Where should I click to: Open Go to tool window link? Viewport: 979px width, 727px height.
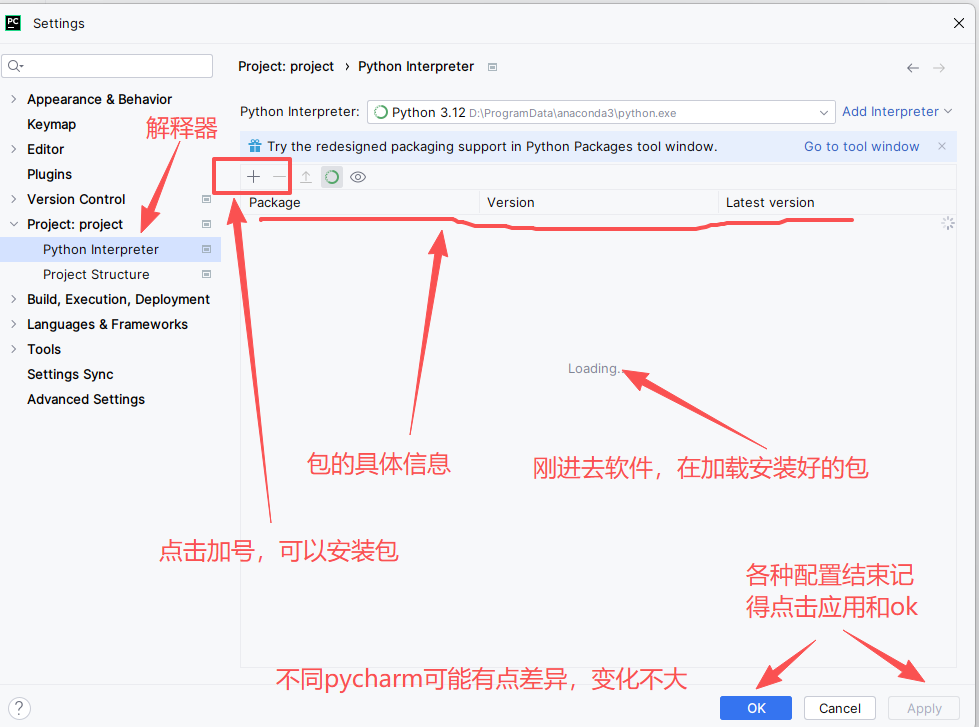pos(861,146)
